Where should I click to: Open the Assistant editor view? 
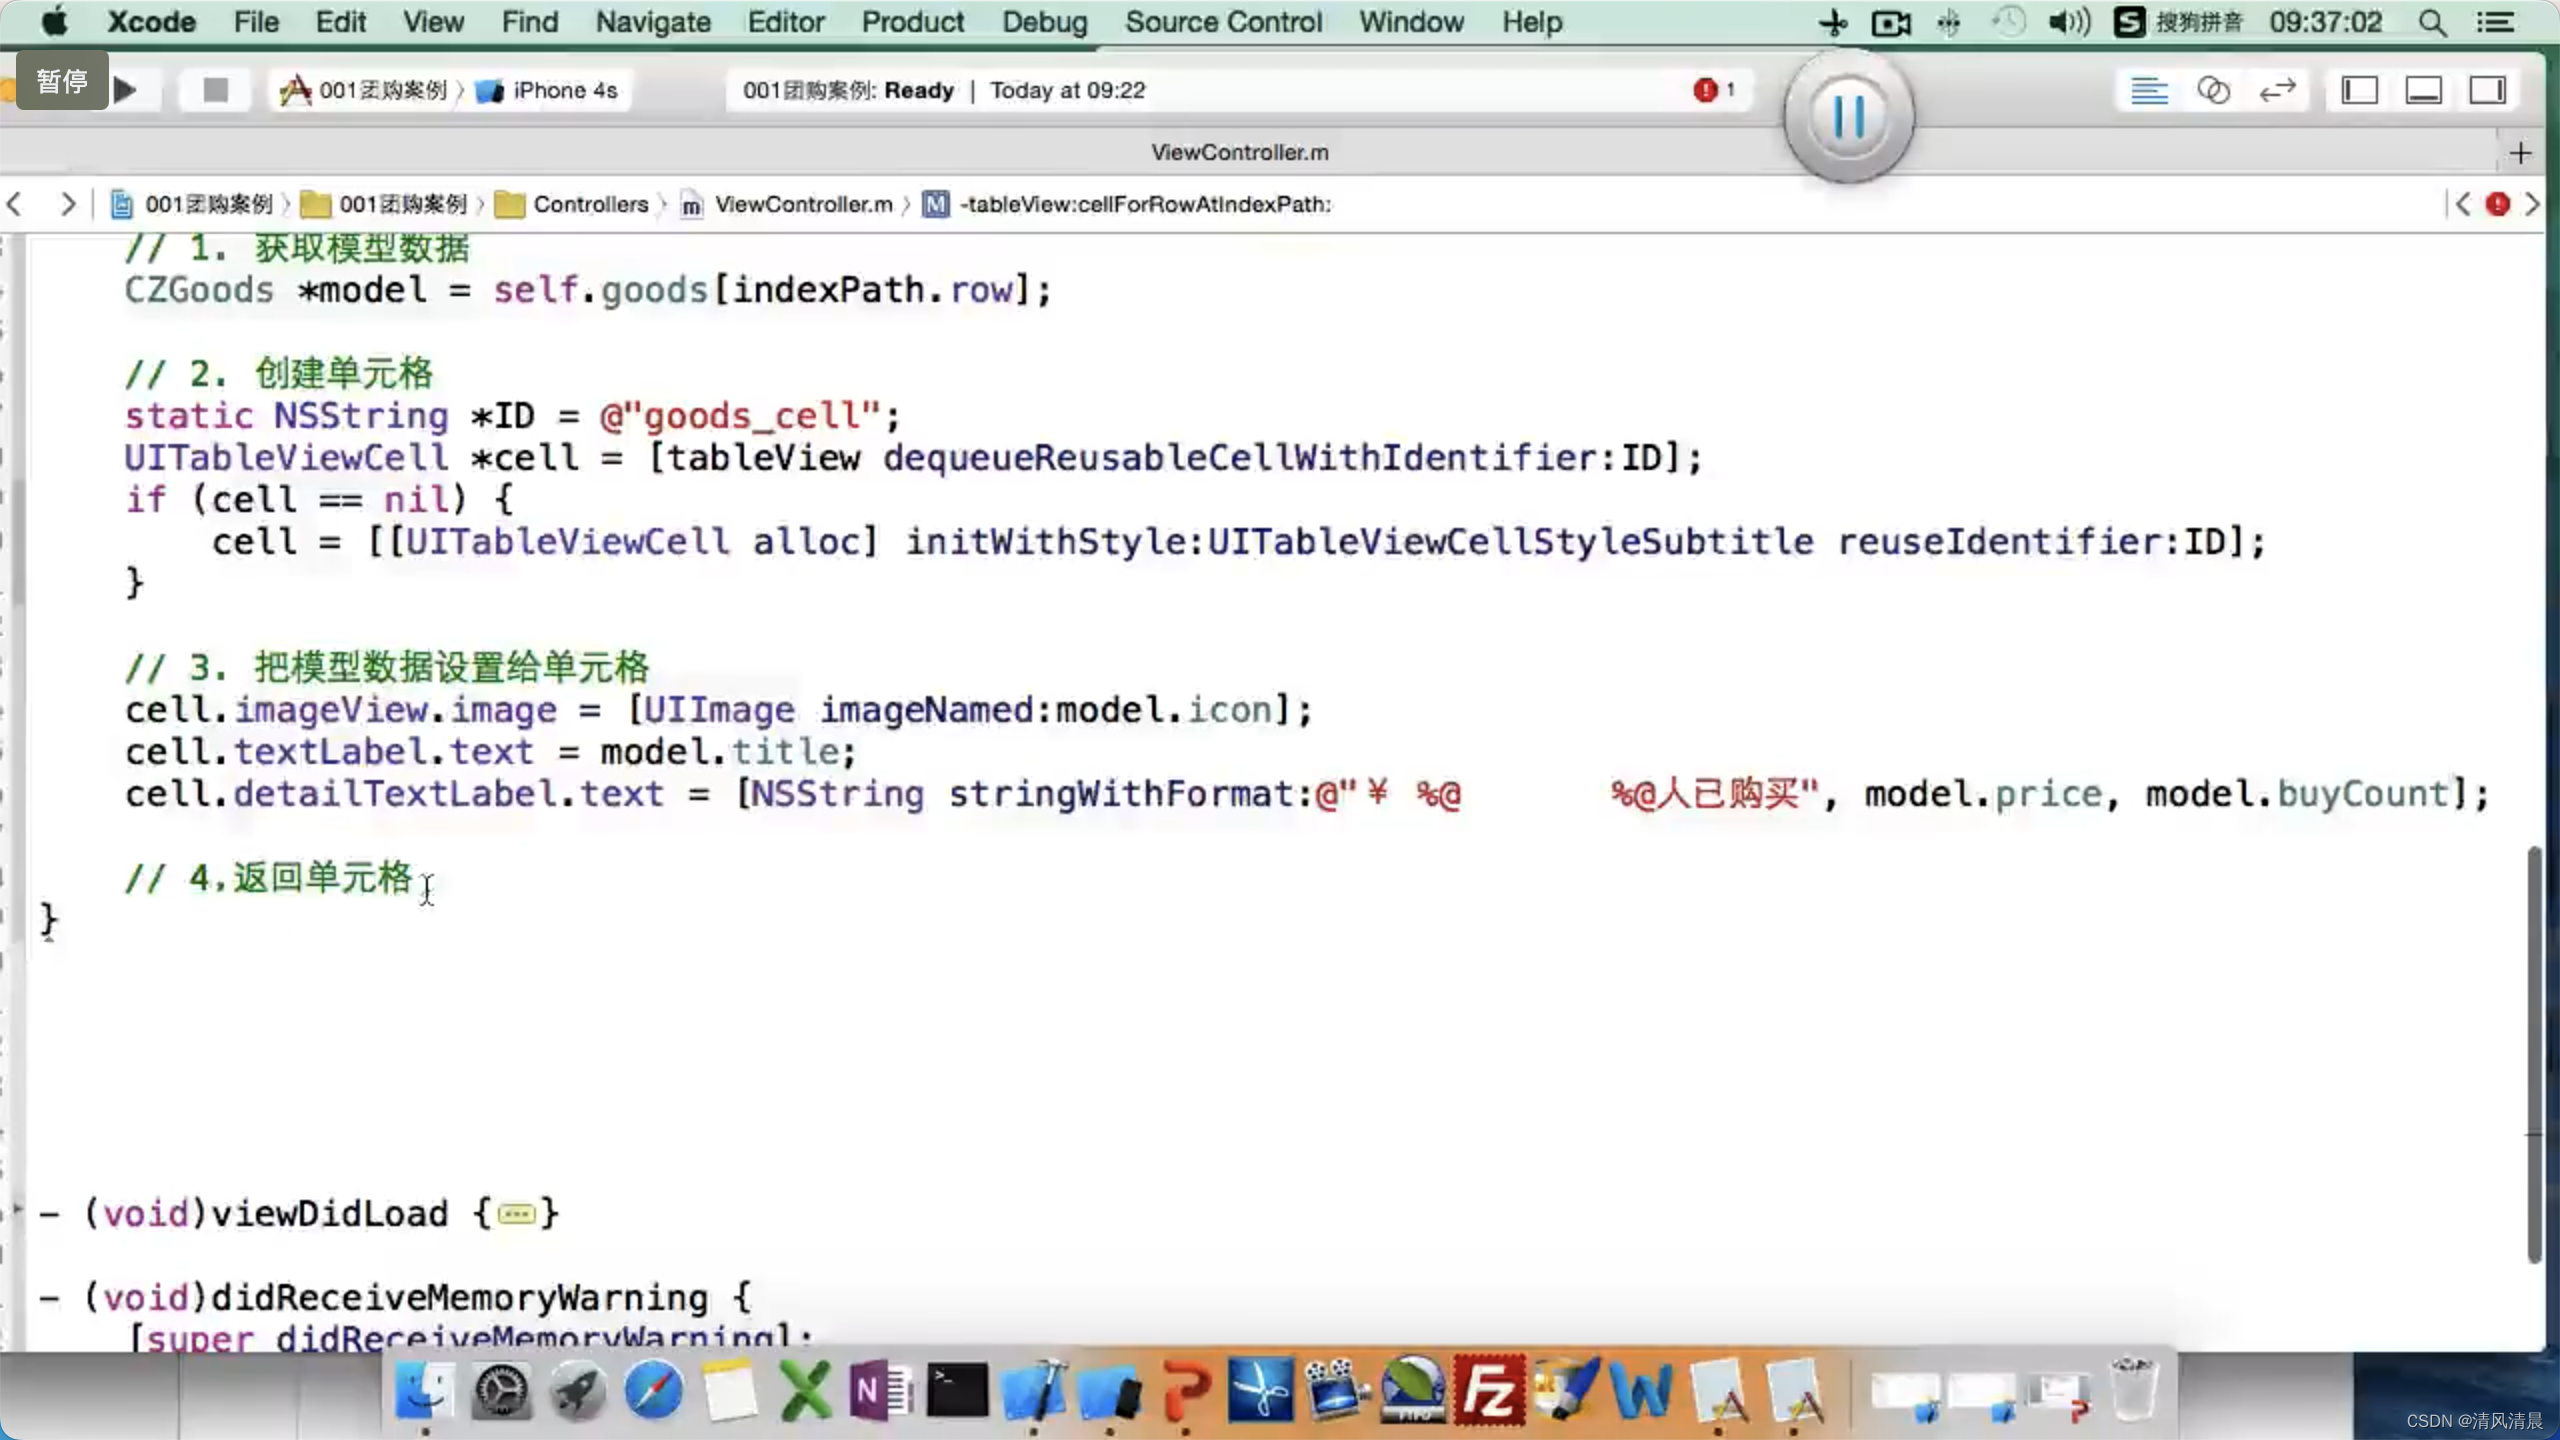pos(2213,91)
